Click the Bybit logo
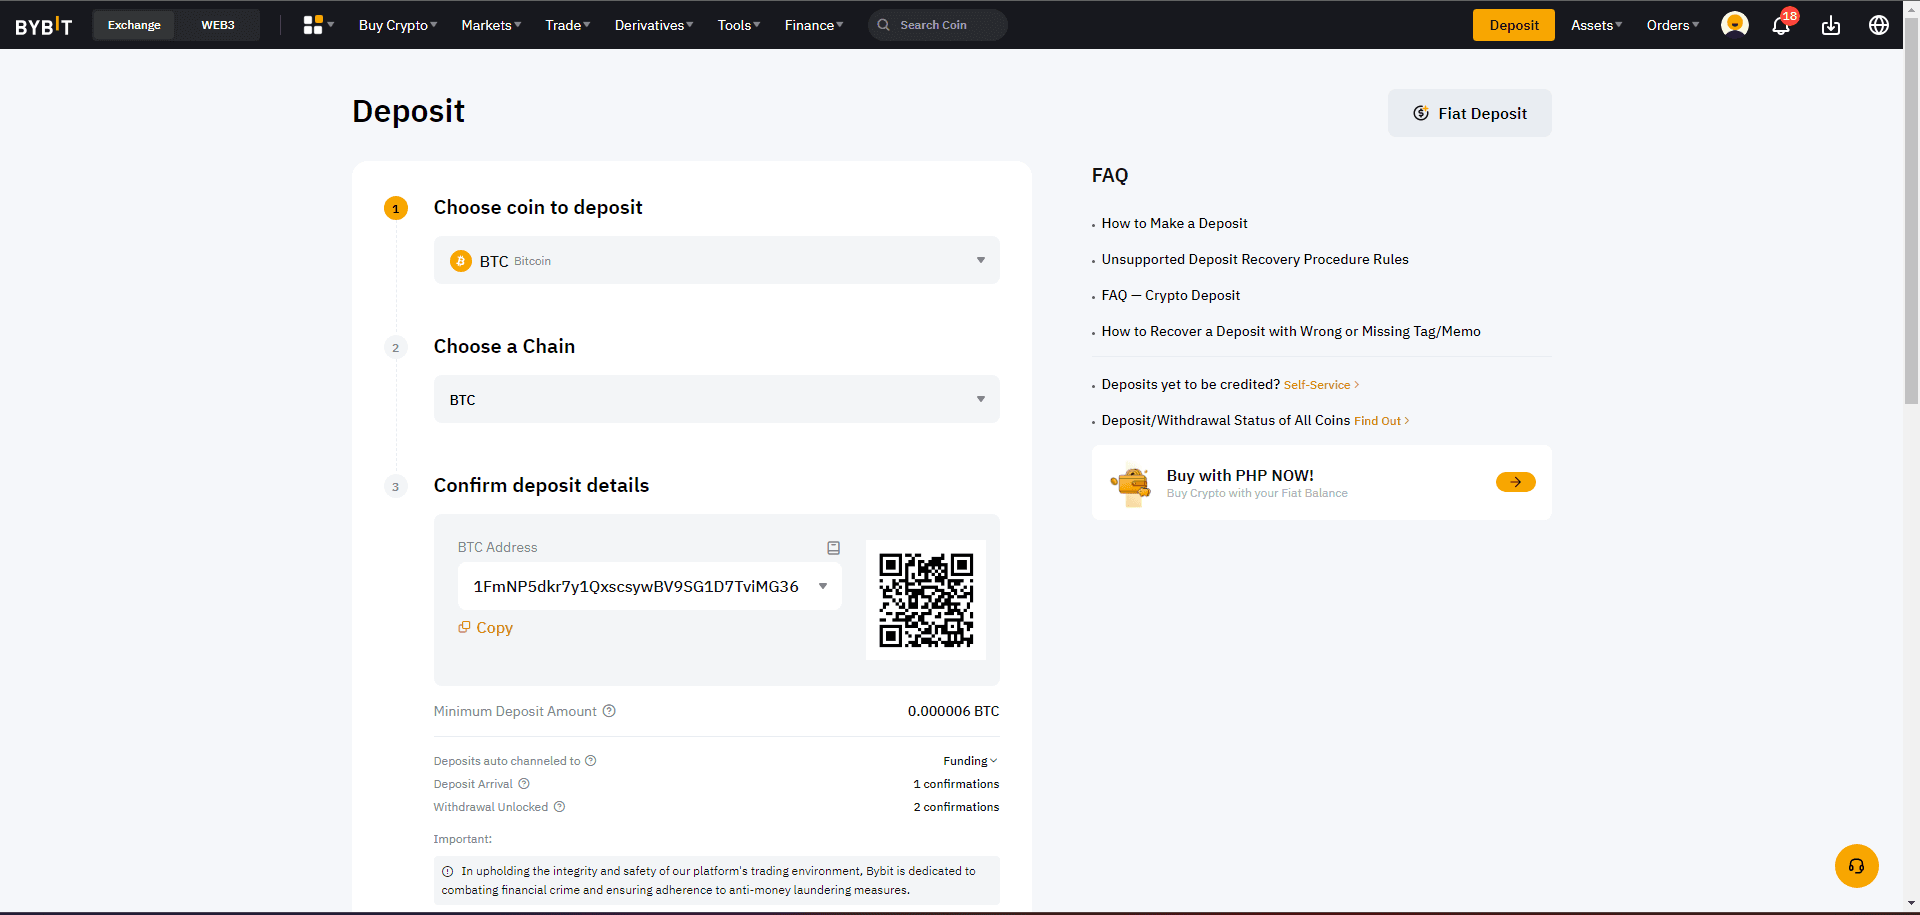This screenshot has width=1920, height=915. (44, 26)
